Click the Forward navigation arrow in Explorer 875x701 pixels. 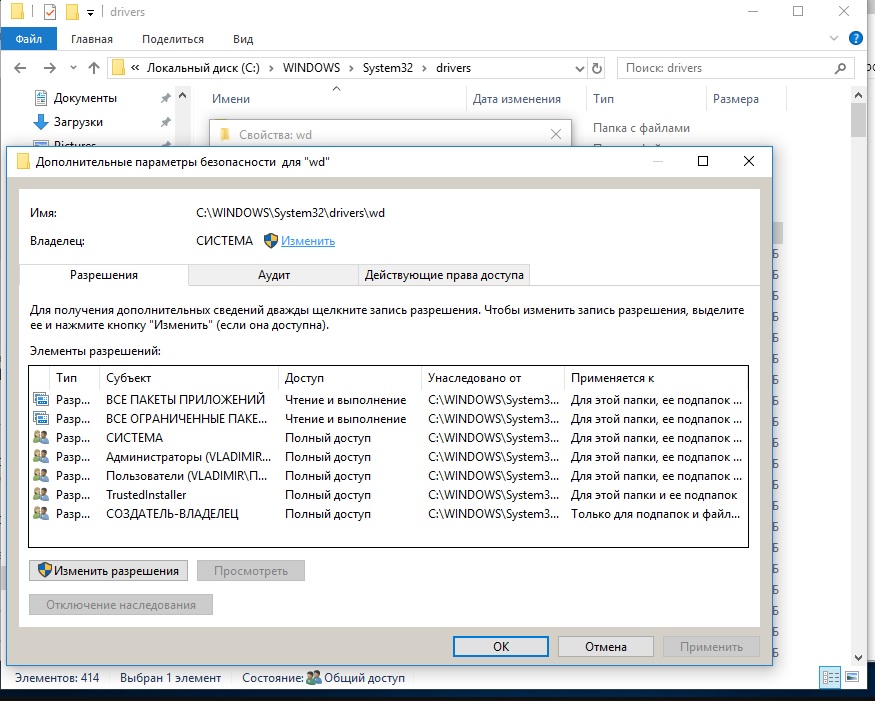50,68
